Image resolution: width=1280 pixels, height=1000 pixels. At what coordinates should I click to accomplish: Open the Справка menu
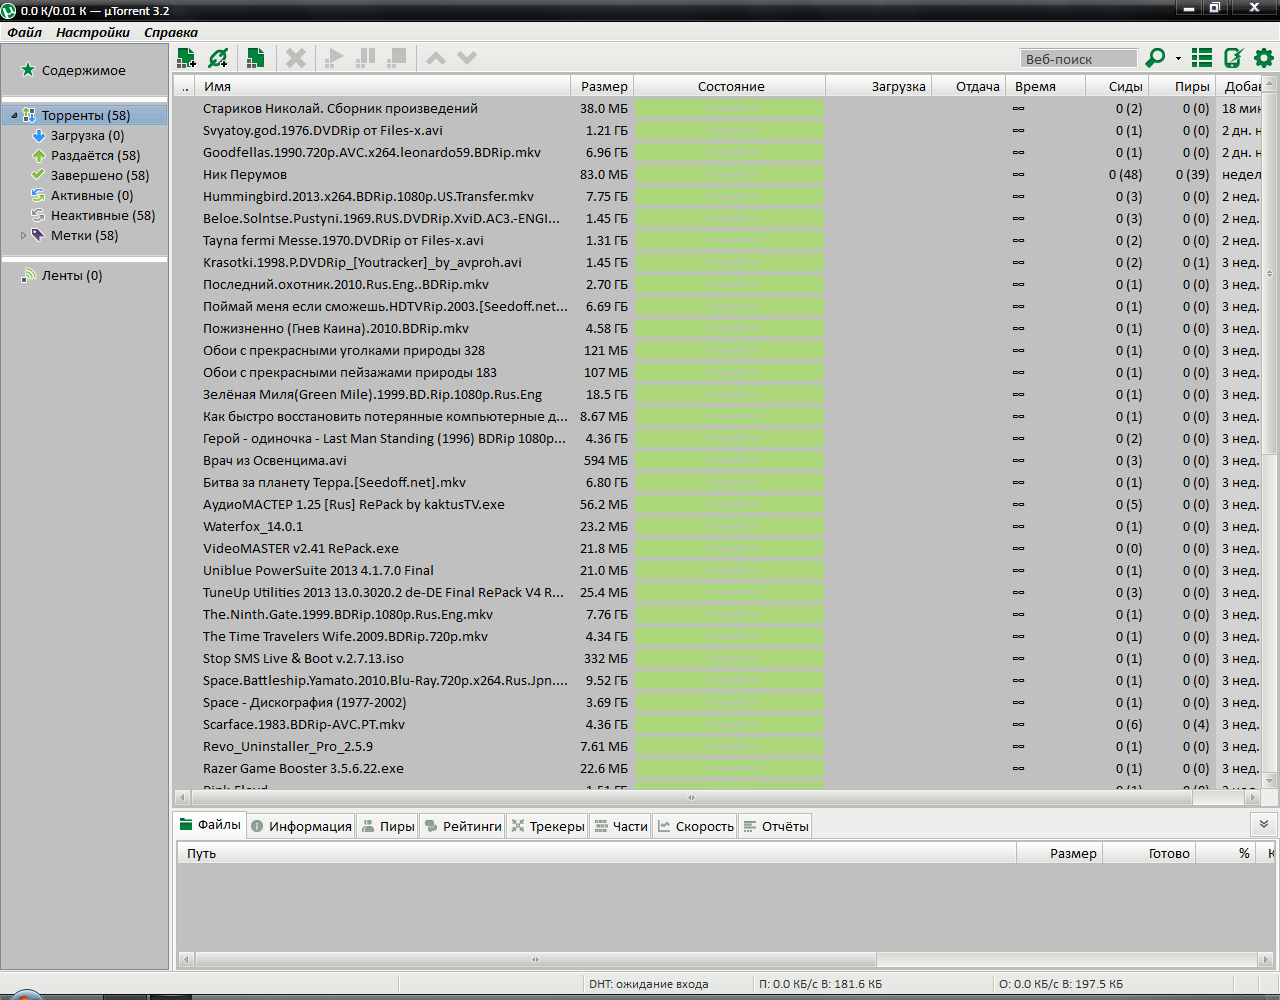pos(171,32)
